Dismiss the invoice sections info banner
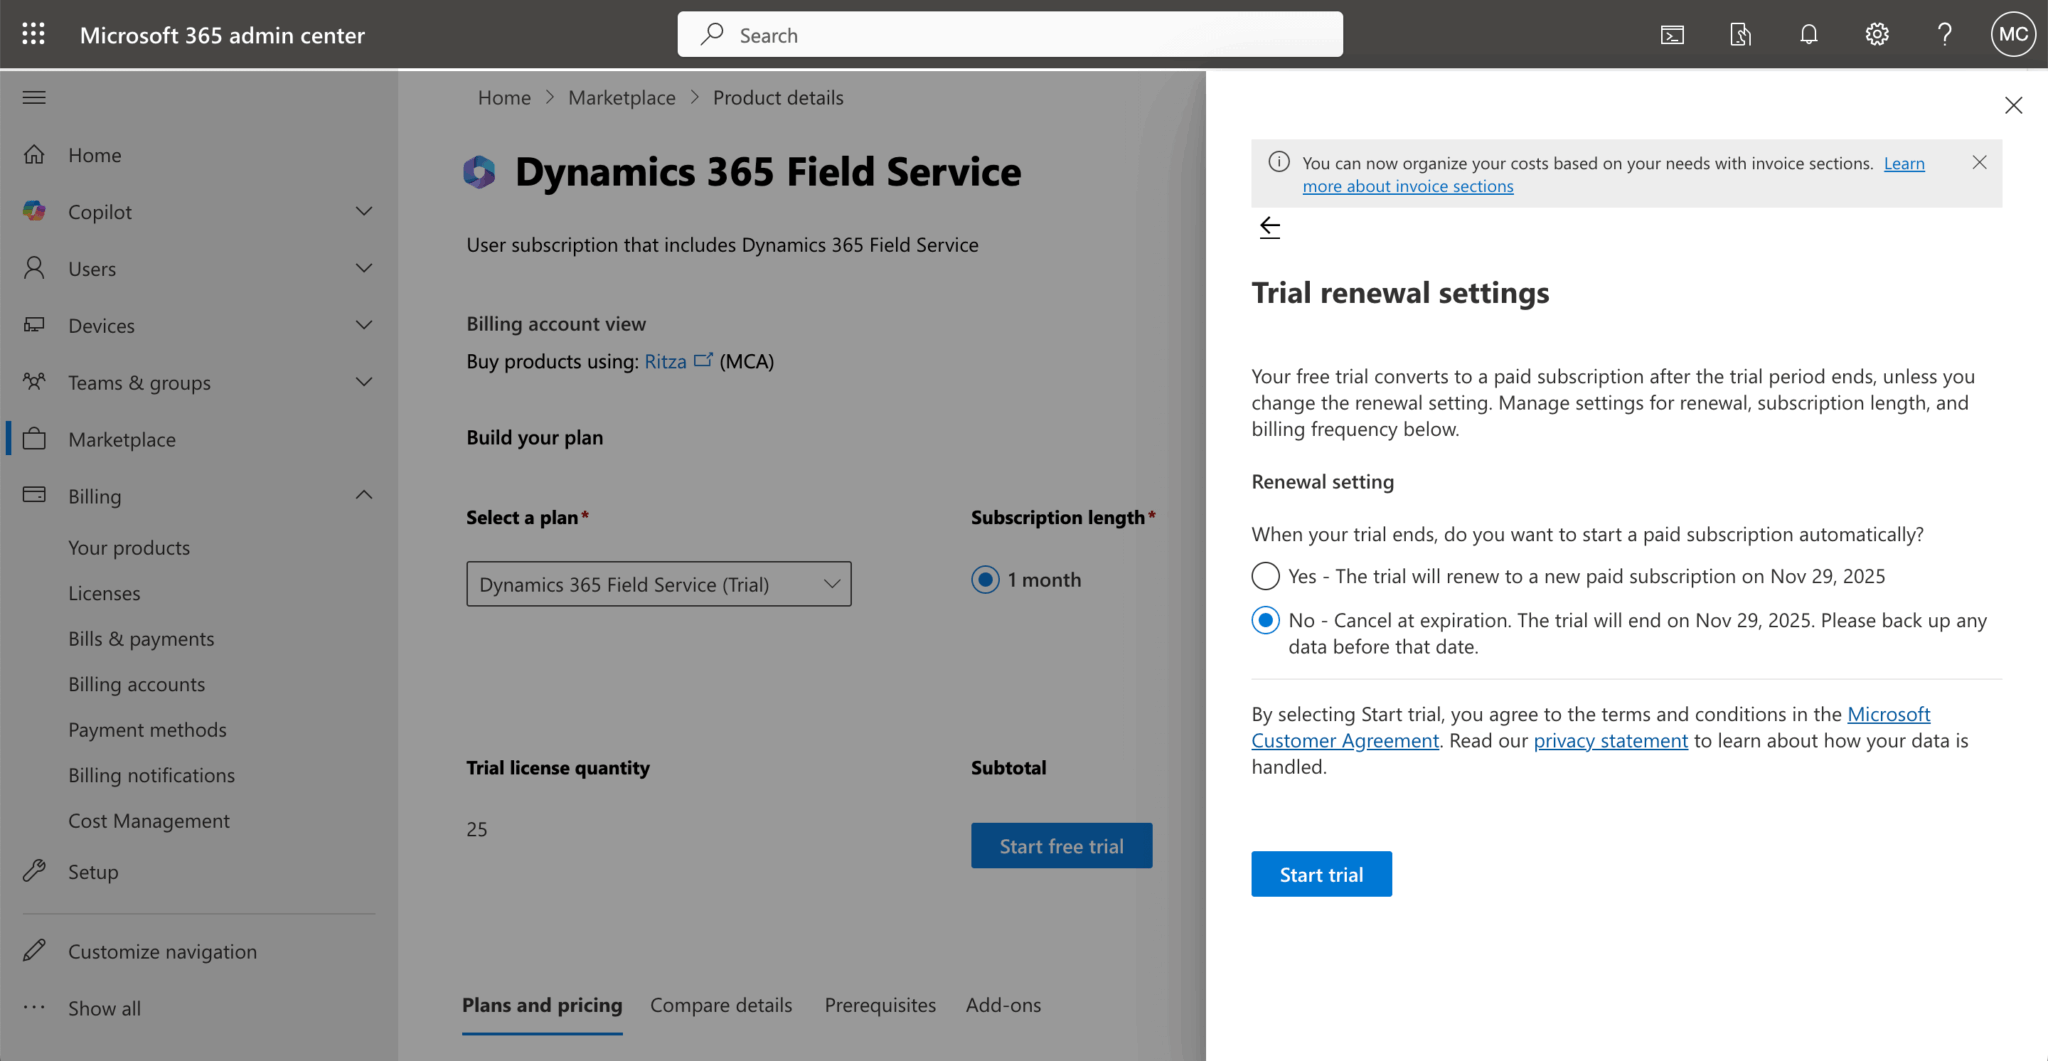This screenshot has width=2048, height=1061. (x=1979, y=163)
